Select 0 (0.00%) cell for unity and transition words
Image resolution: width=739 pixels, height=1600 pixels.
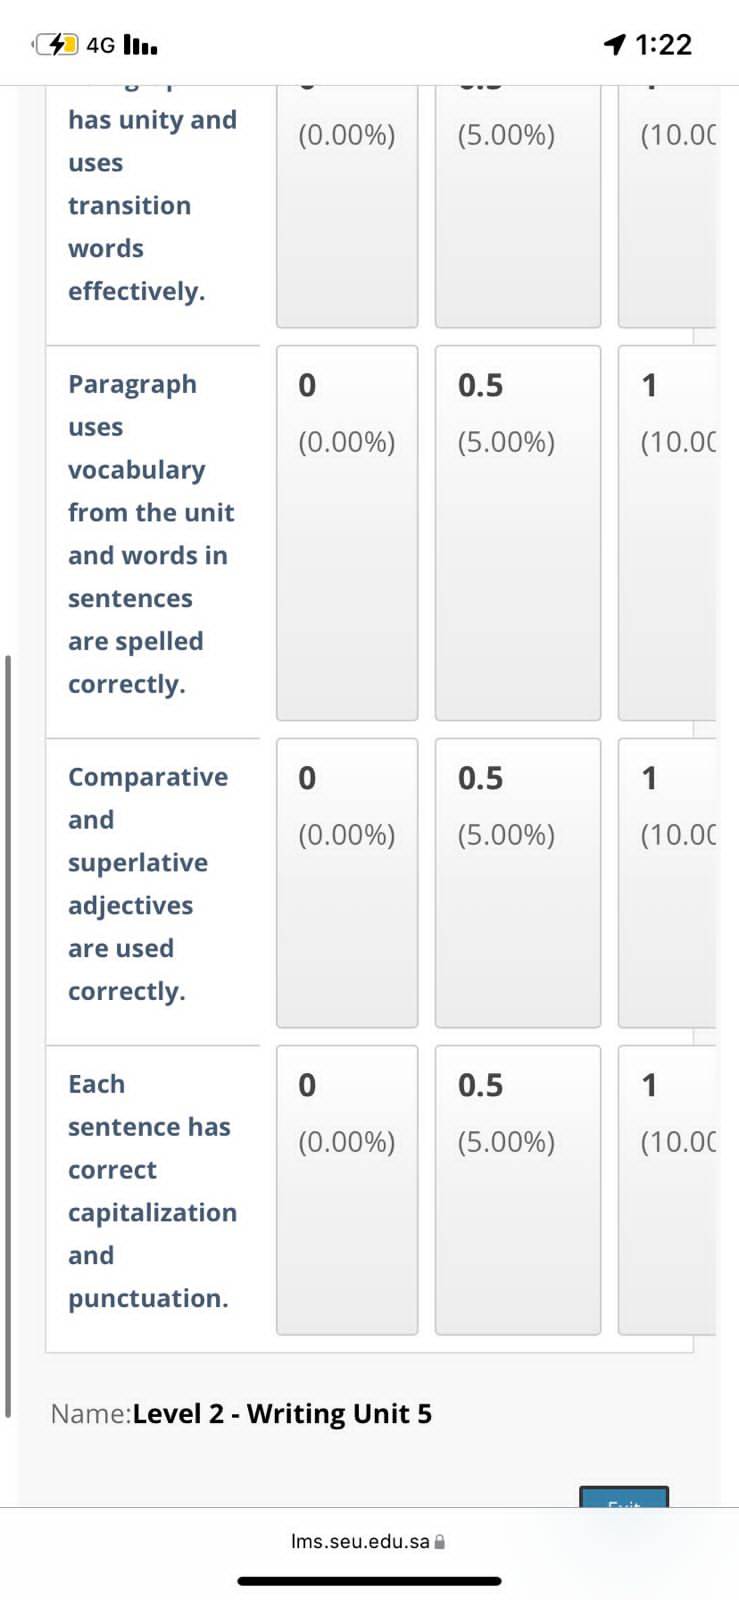[347, 206]
